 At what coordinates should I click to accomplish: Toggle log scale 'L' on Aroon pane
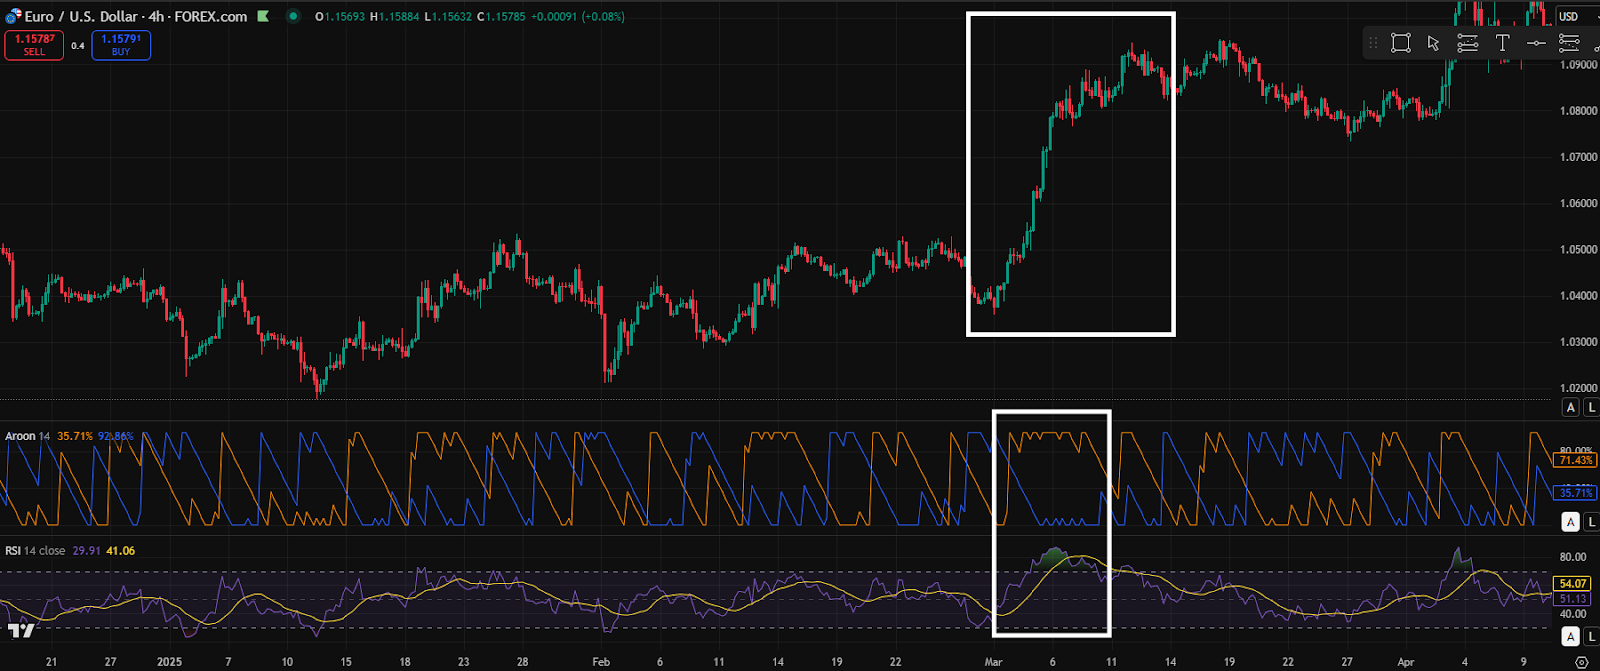tap(1591, 522)
